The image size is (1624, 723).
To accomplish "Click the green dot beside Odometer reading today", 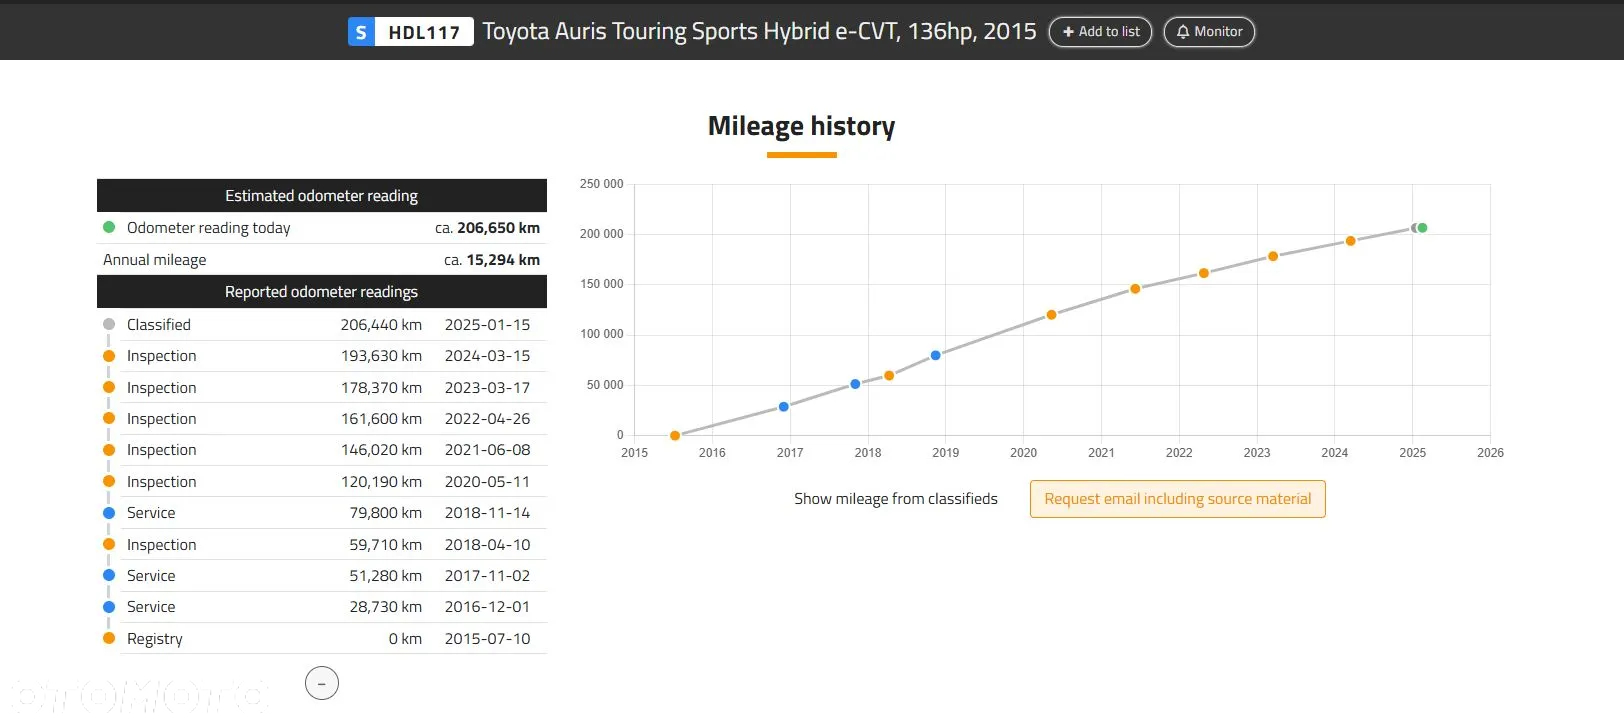I will (109, 227).
